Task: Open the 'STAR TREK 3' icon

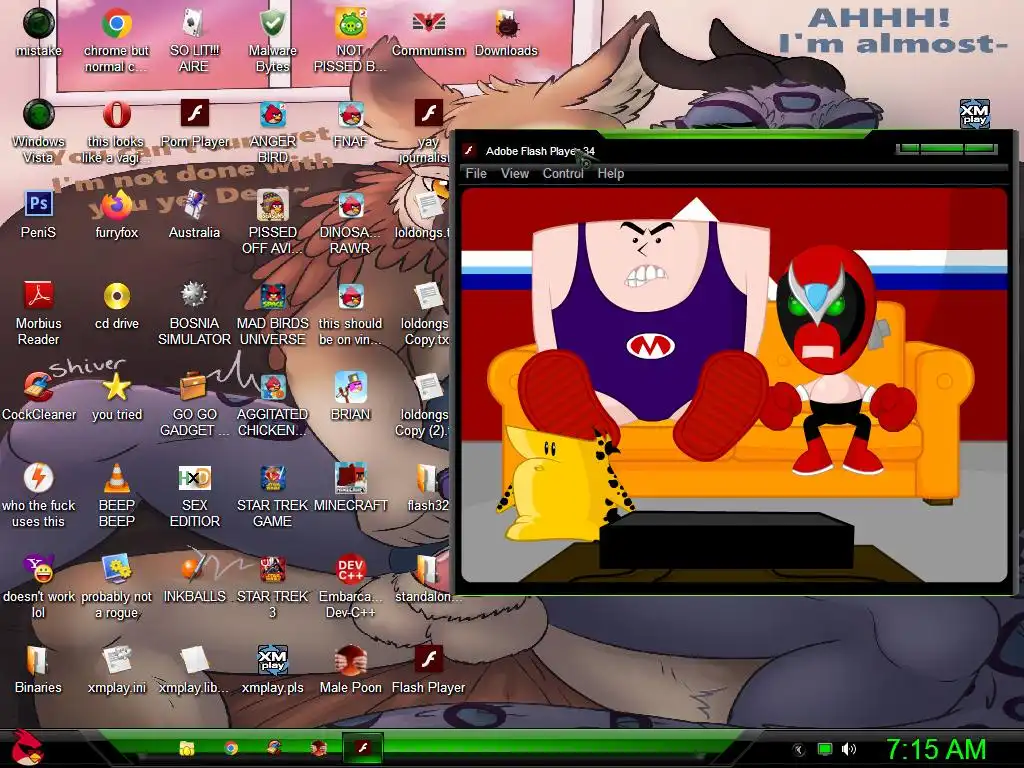Action: (x=272, y=586)
